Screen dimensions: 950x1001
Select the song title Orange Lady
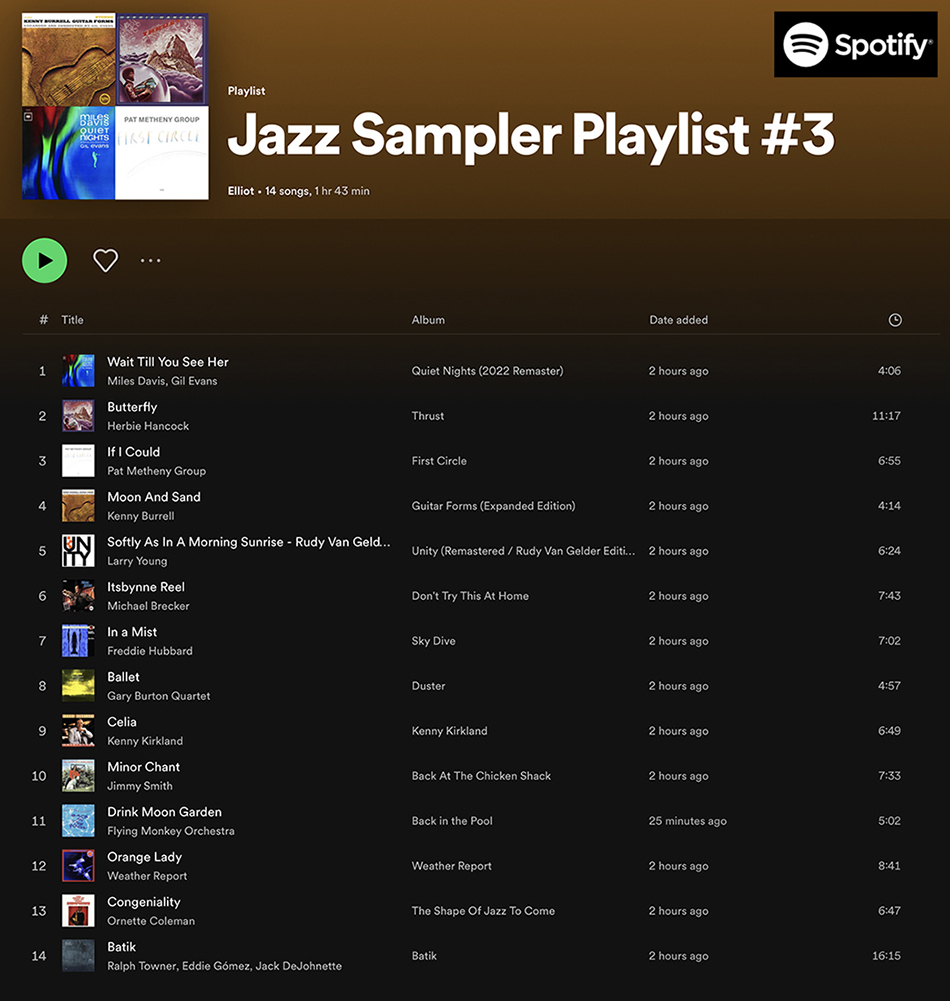144,857
